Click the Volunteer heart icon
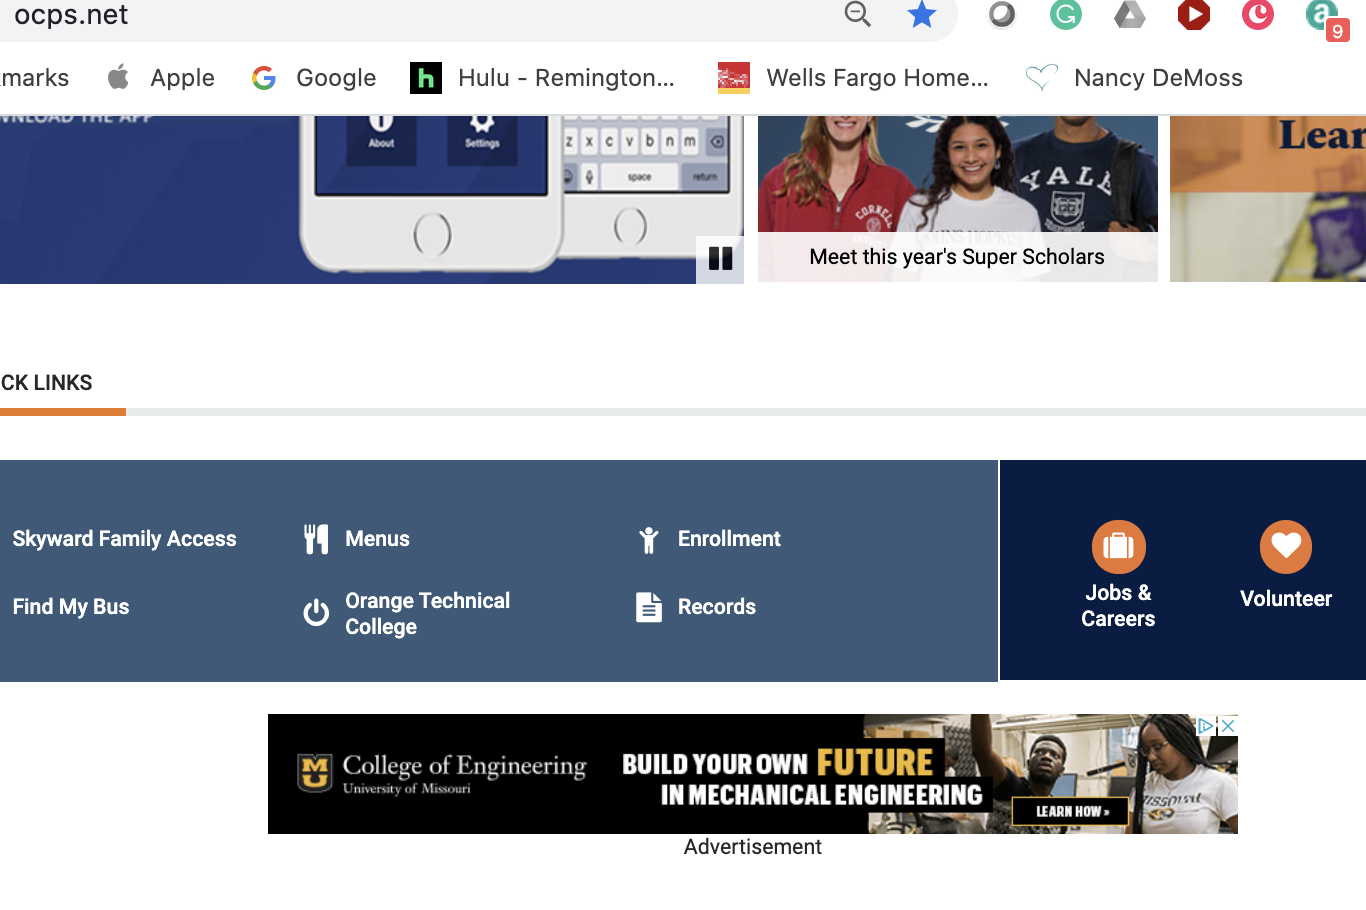The image size is (1366, 910). pos(1286,547)
